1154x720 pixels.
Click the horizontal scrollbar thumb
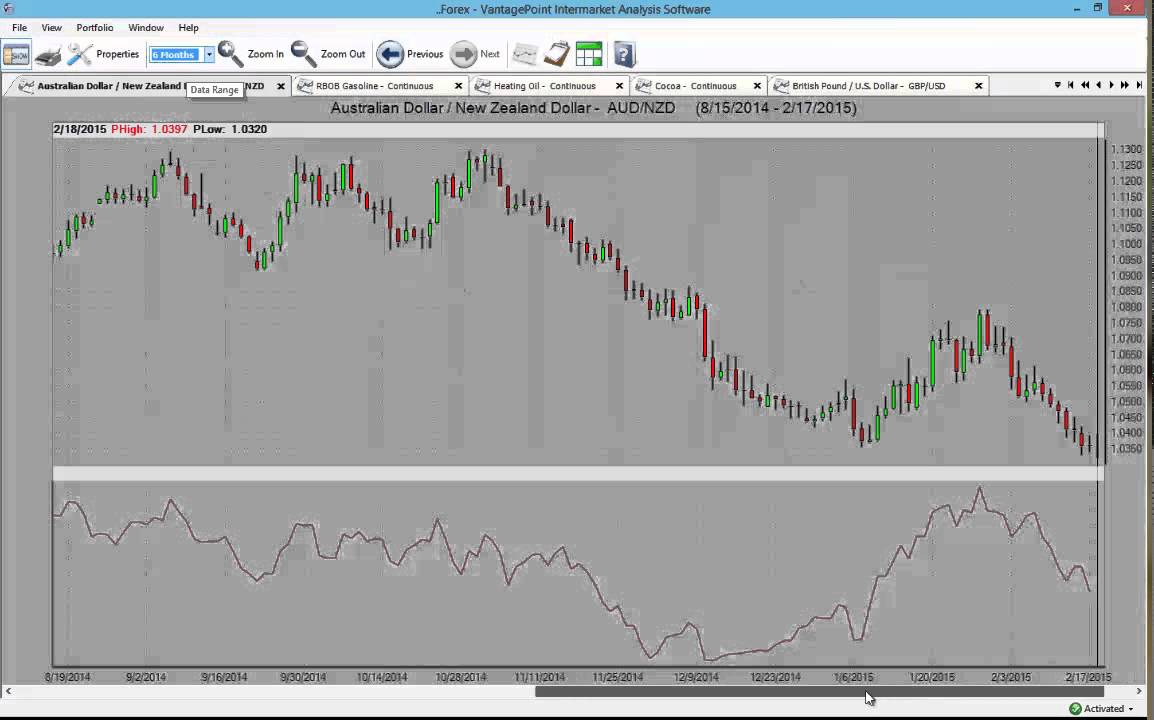(x=819, y=691)
